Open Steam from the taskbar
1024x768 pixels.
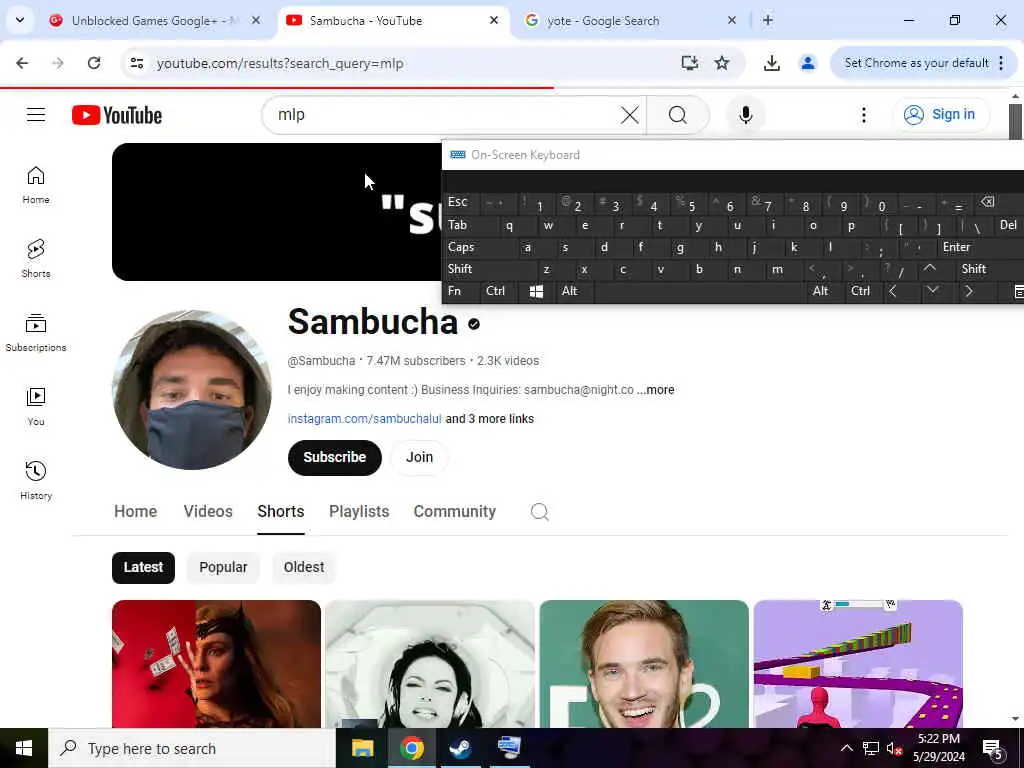coord(460,748)
